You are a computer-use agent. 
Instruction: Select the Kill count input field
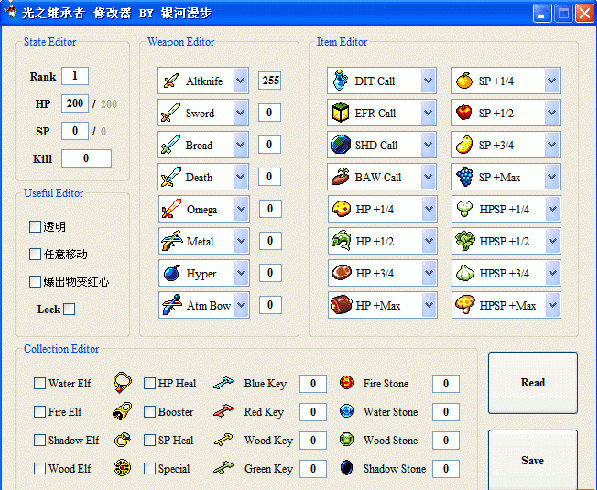86,158
